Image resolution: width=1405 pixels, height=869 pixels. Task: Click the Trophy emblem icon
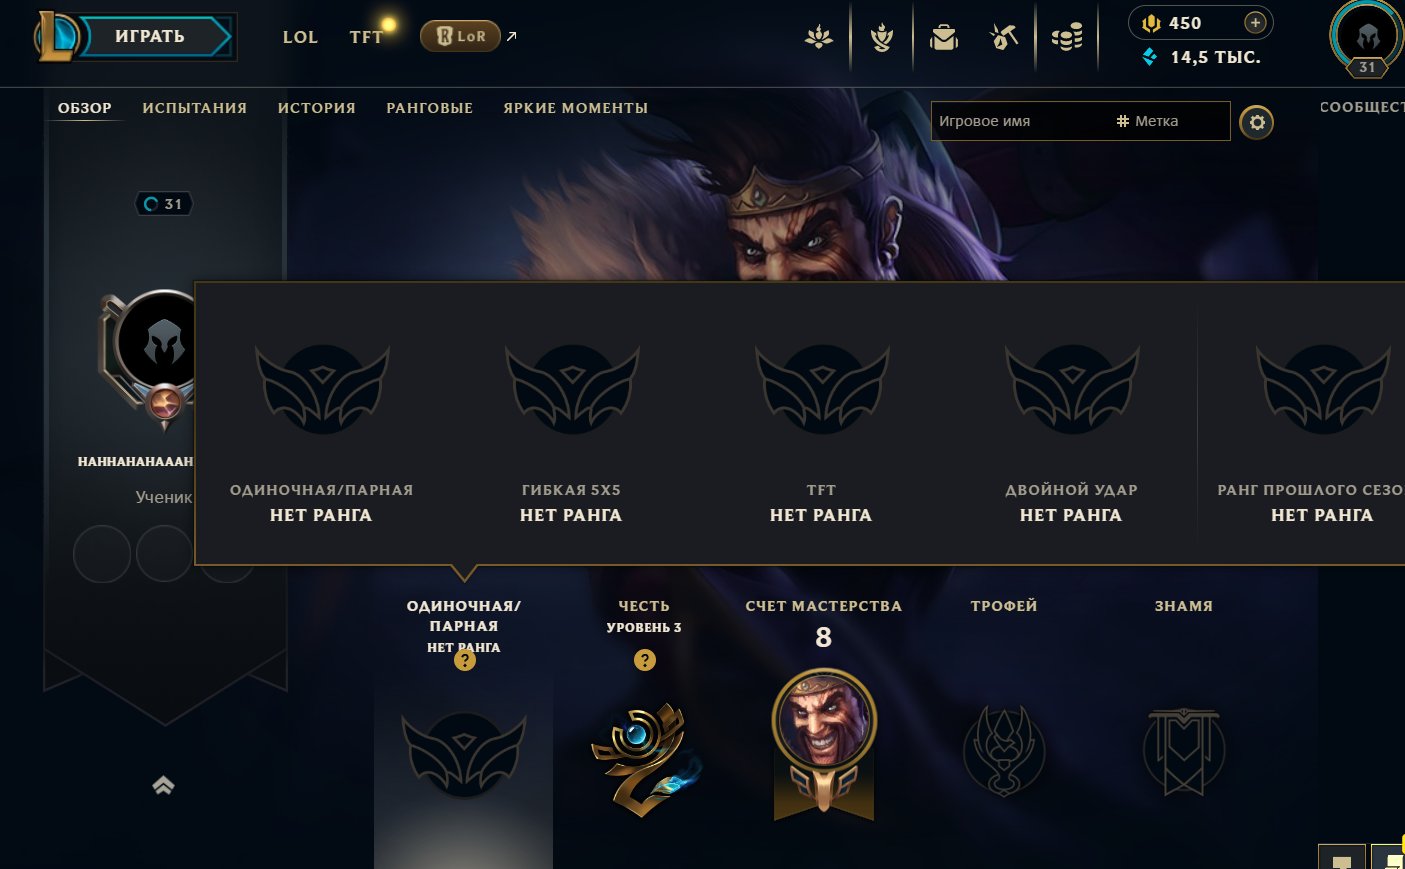point(1004,751)
